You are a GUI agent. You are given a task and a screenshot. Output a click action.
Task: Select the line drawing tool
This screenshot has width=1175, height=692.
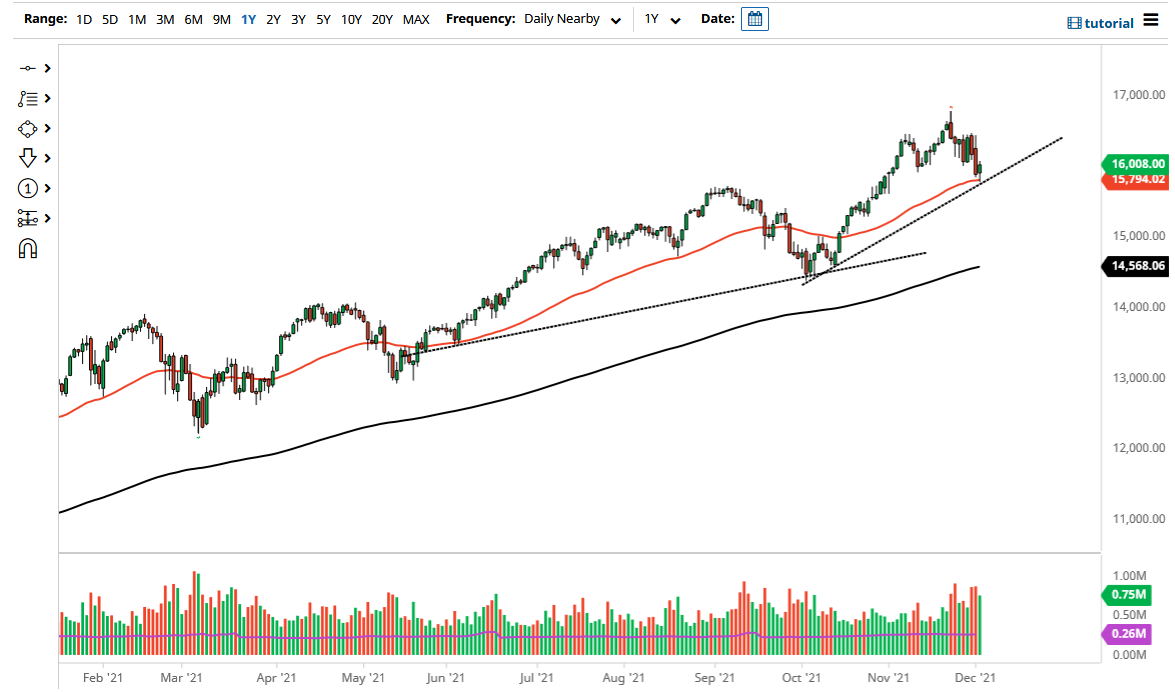point(28,68)
